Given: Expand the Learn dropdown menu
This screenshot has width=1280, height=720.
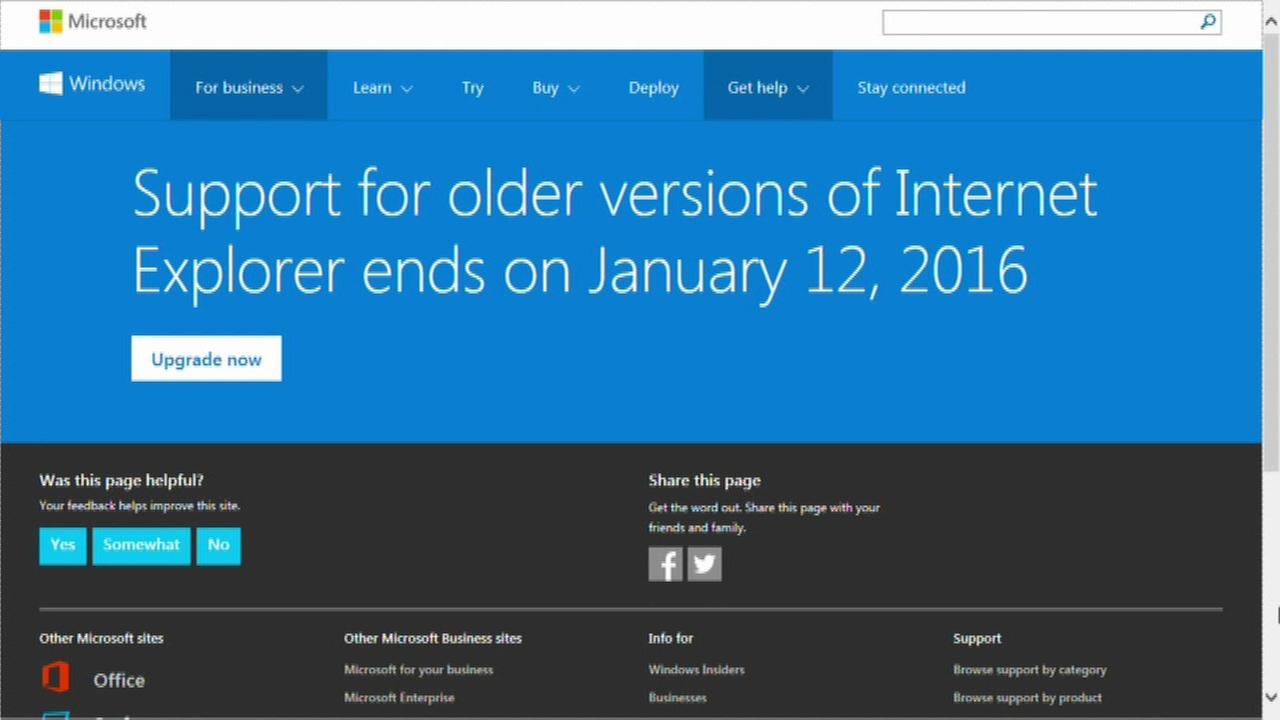Looking at the screenshot, I should tap(382, 87).
